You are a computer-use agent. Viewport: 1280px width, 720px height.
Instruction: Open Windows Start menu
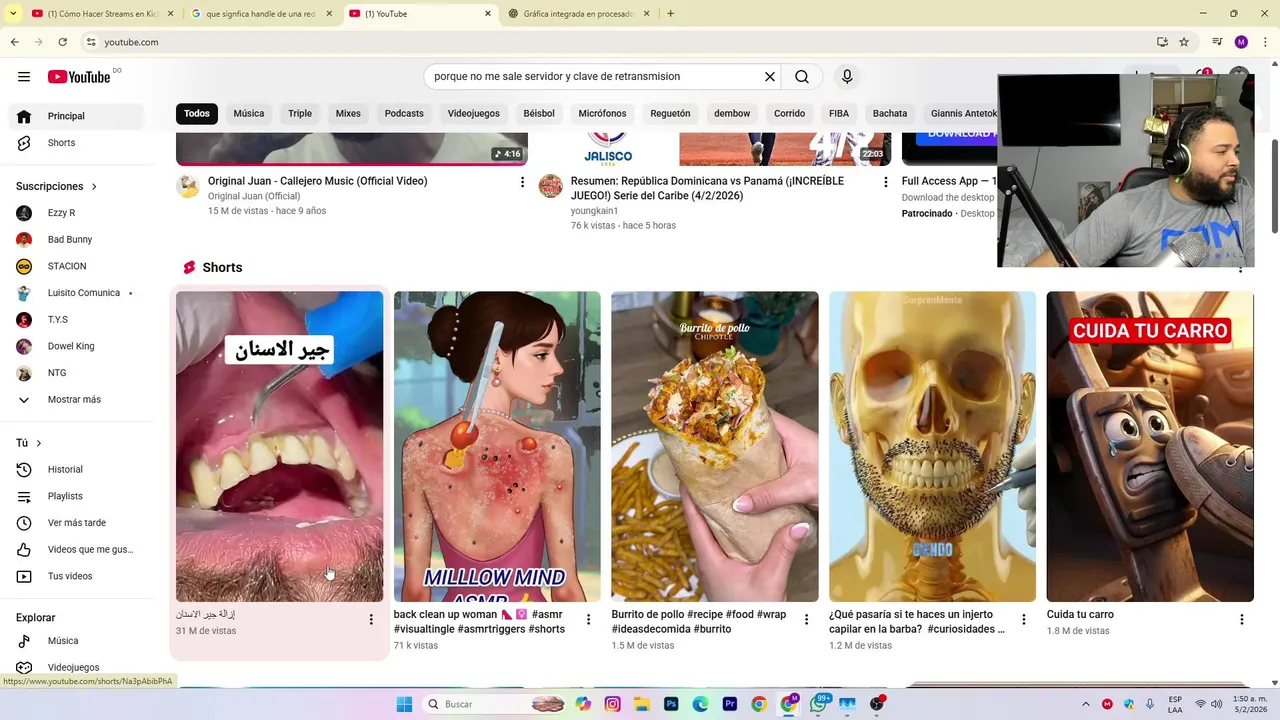pos(404,704)
